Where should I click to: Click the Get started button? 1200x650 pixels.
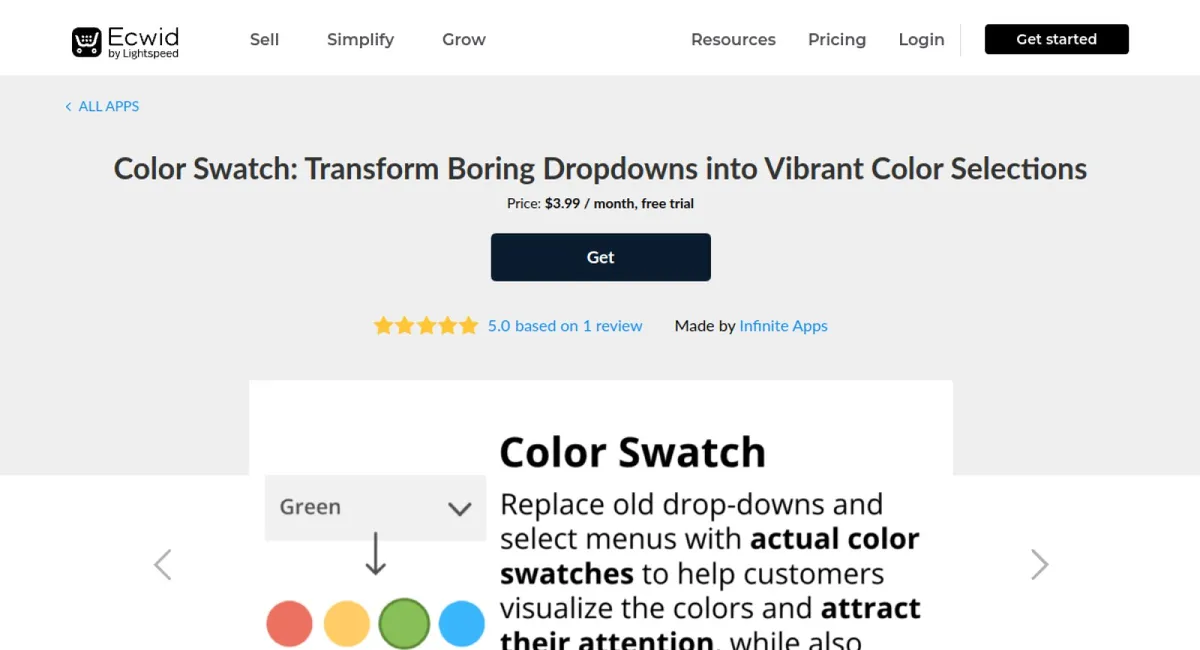point(1056,39)
